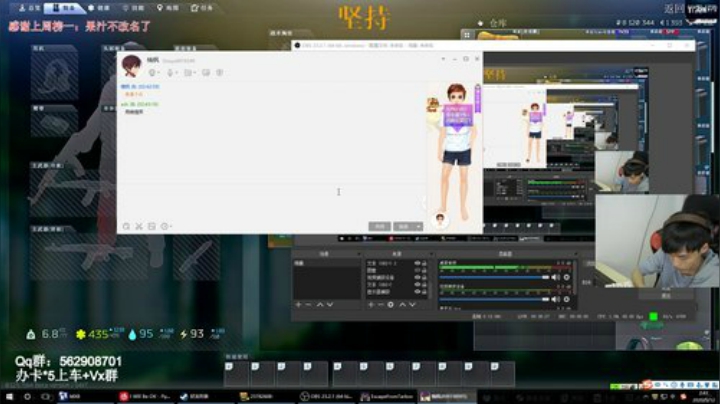Click the contact's avatar in the QQ chat header
The height and width of the screenshot is (404, 720).
pos(131,66)
